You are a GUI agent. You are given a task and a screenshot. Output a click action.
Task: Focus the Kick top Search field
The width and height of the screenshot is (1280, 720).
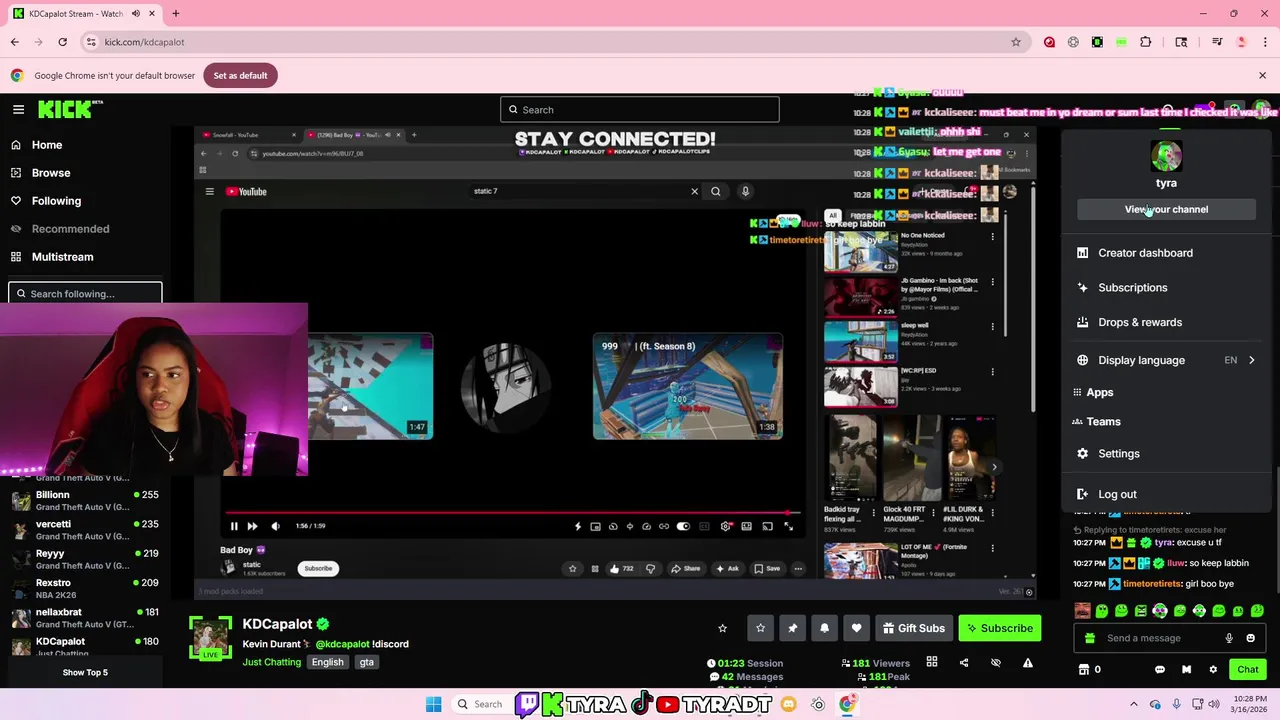640,110
